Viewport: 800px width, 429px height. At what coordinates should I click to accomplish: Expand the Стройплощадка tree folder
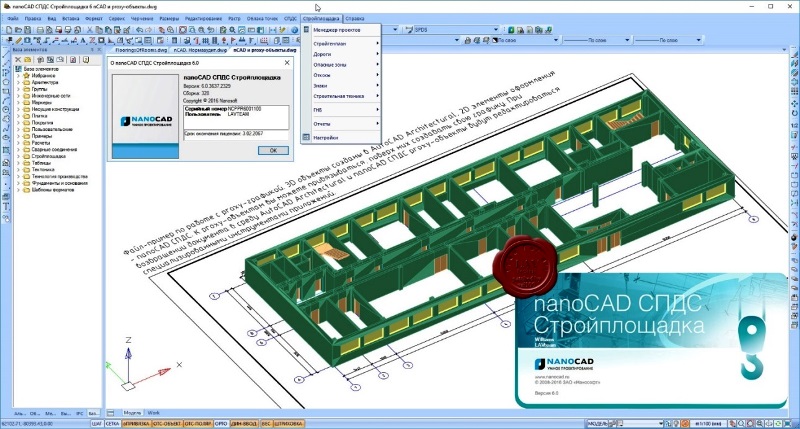(x=18, y=156)
